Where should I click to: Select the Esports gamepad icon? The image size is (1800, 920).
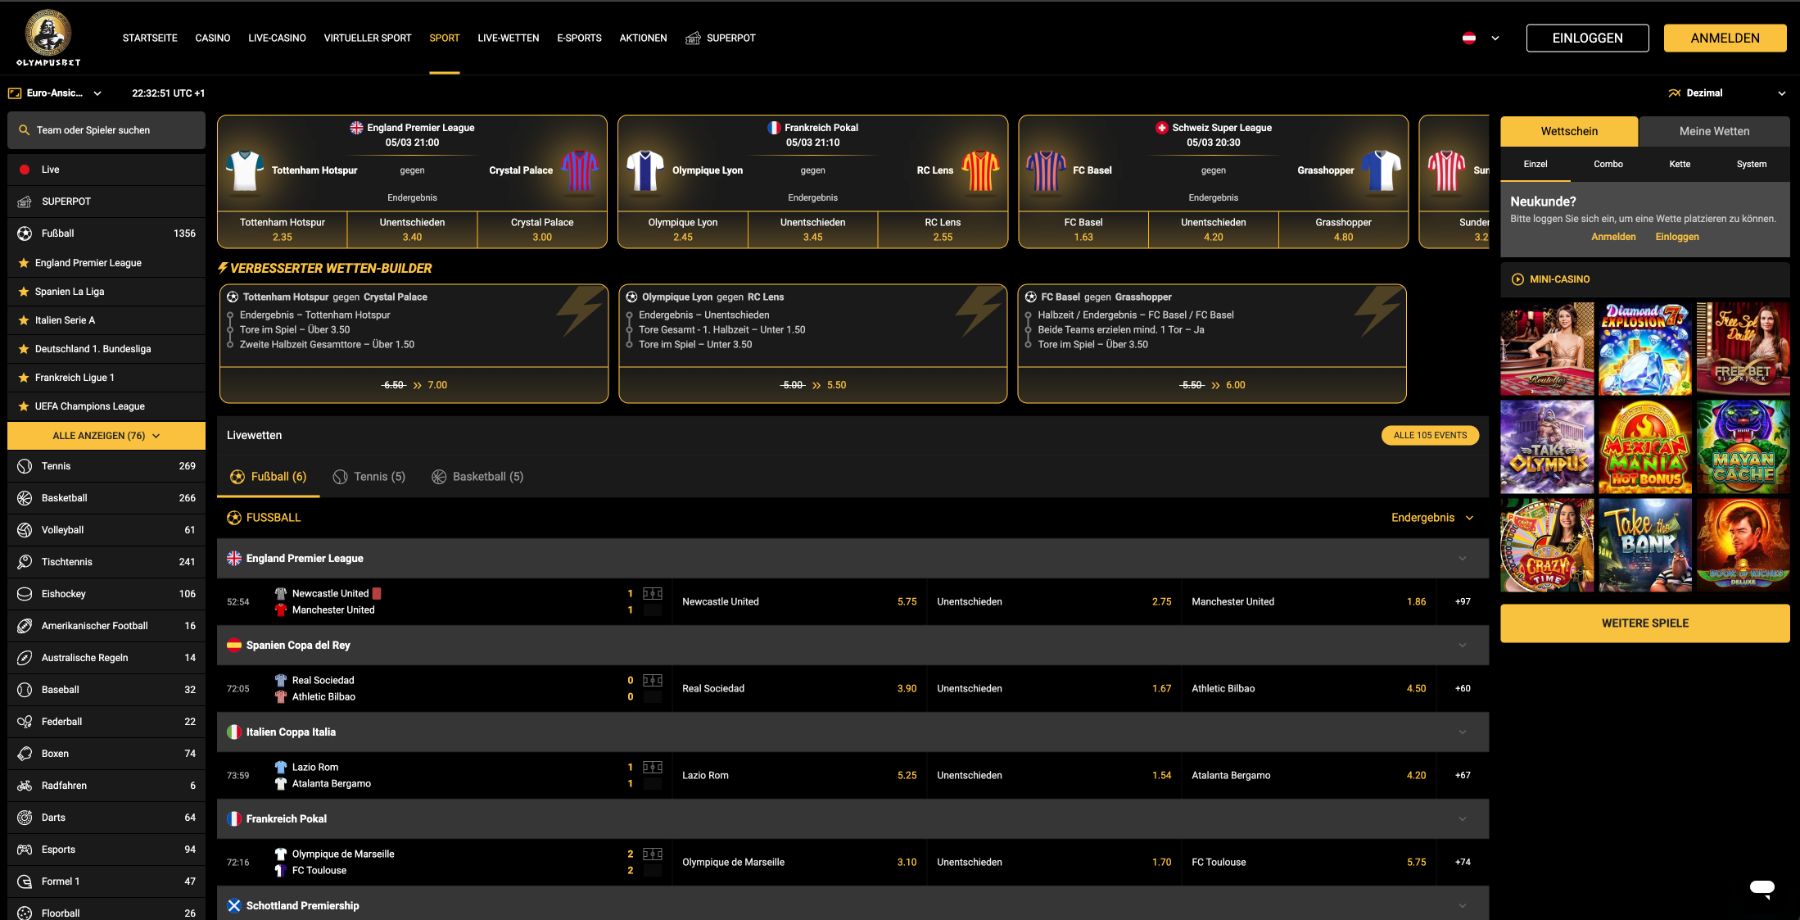pos(25,850)
